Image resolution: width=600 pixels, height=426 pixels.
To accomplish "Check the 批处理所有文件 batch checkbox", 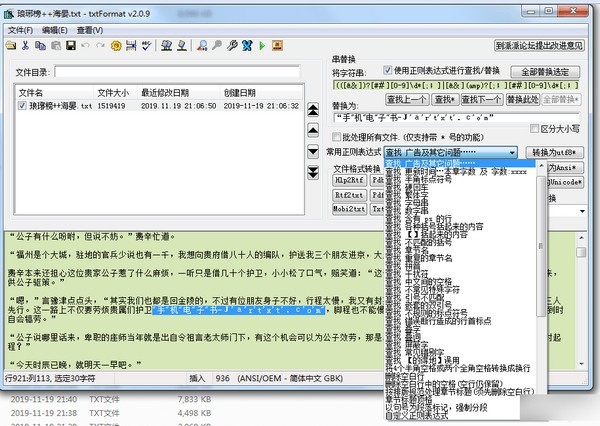I will point(337,135).
